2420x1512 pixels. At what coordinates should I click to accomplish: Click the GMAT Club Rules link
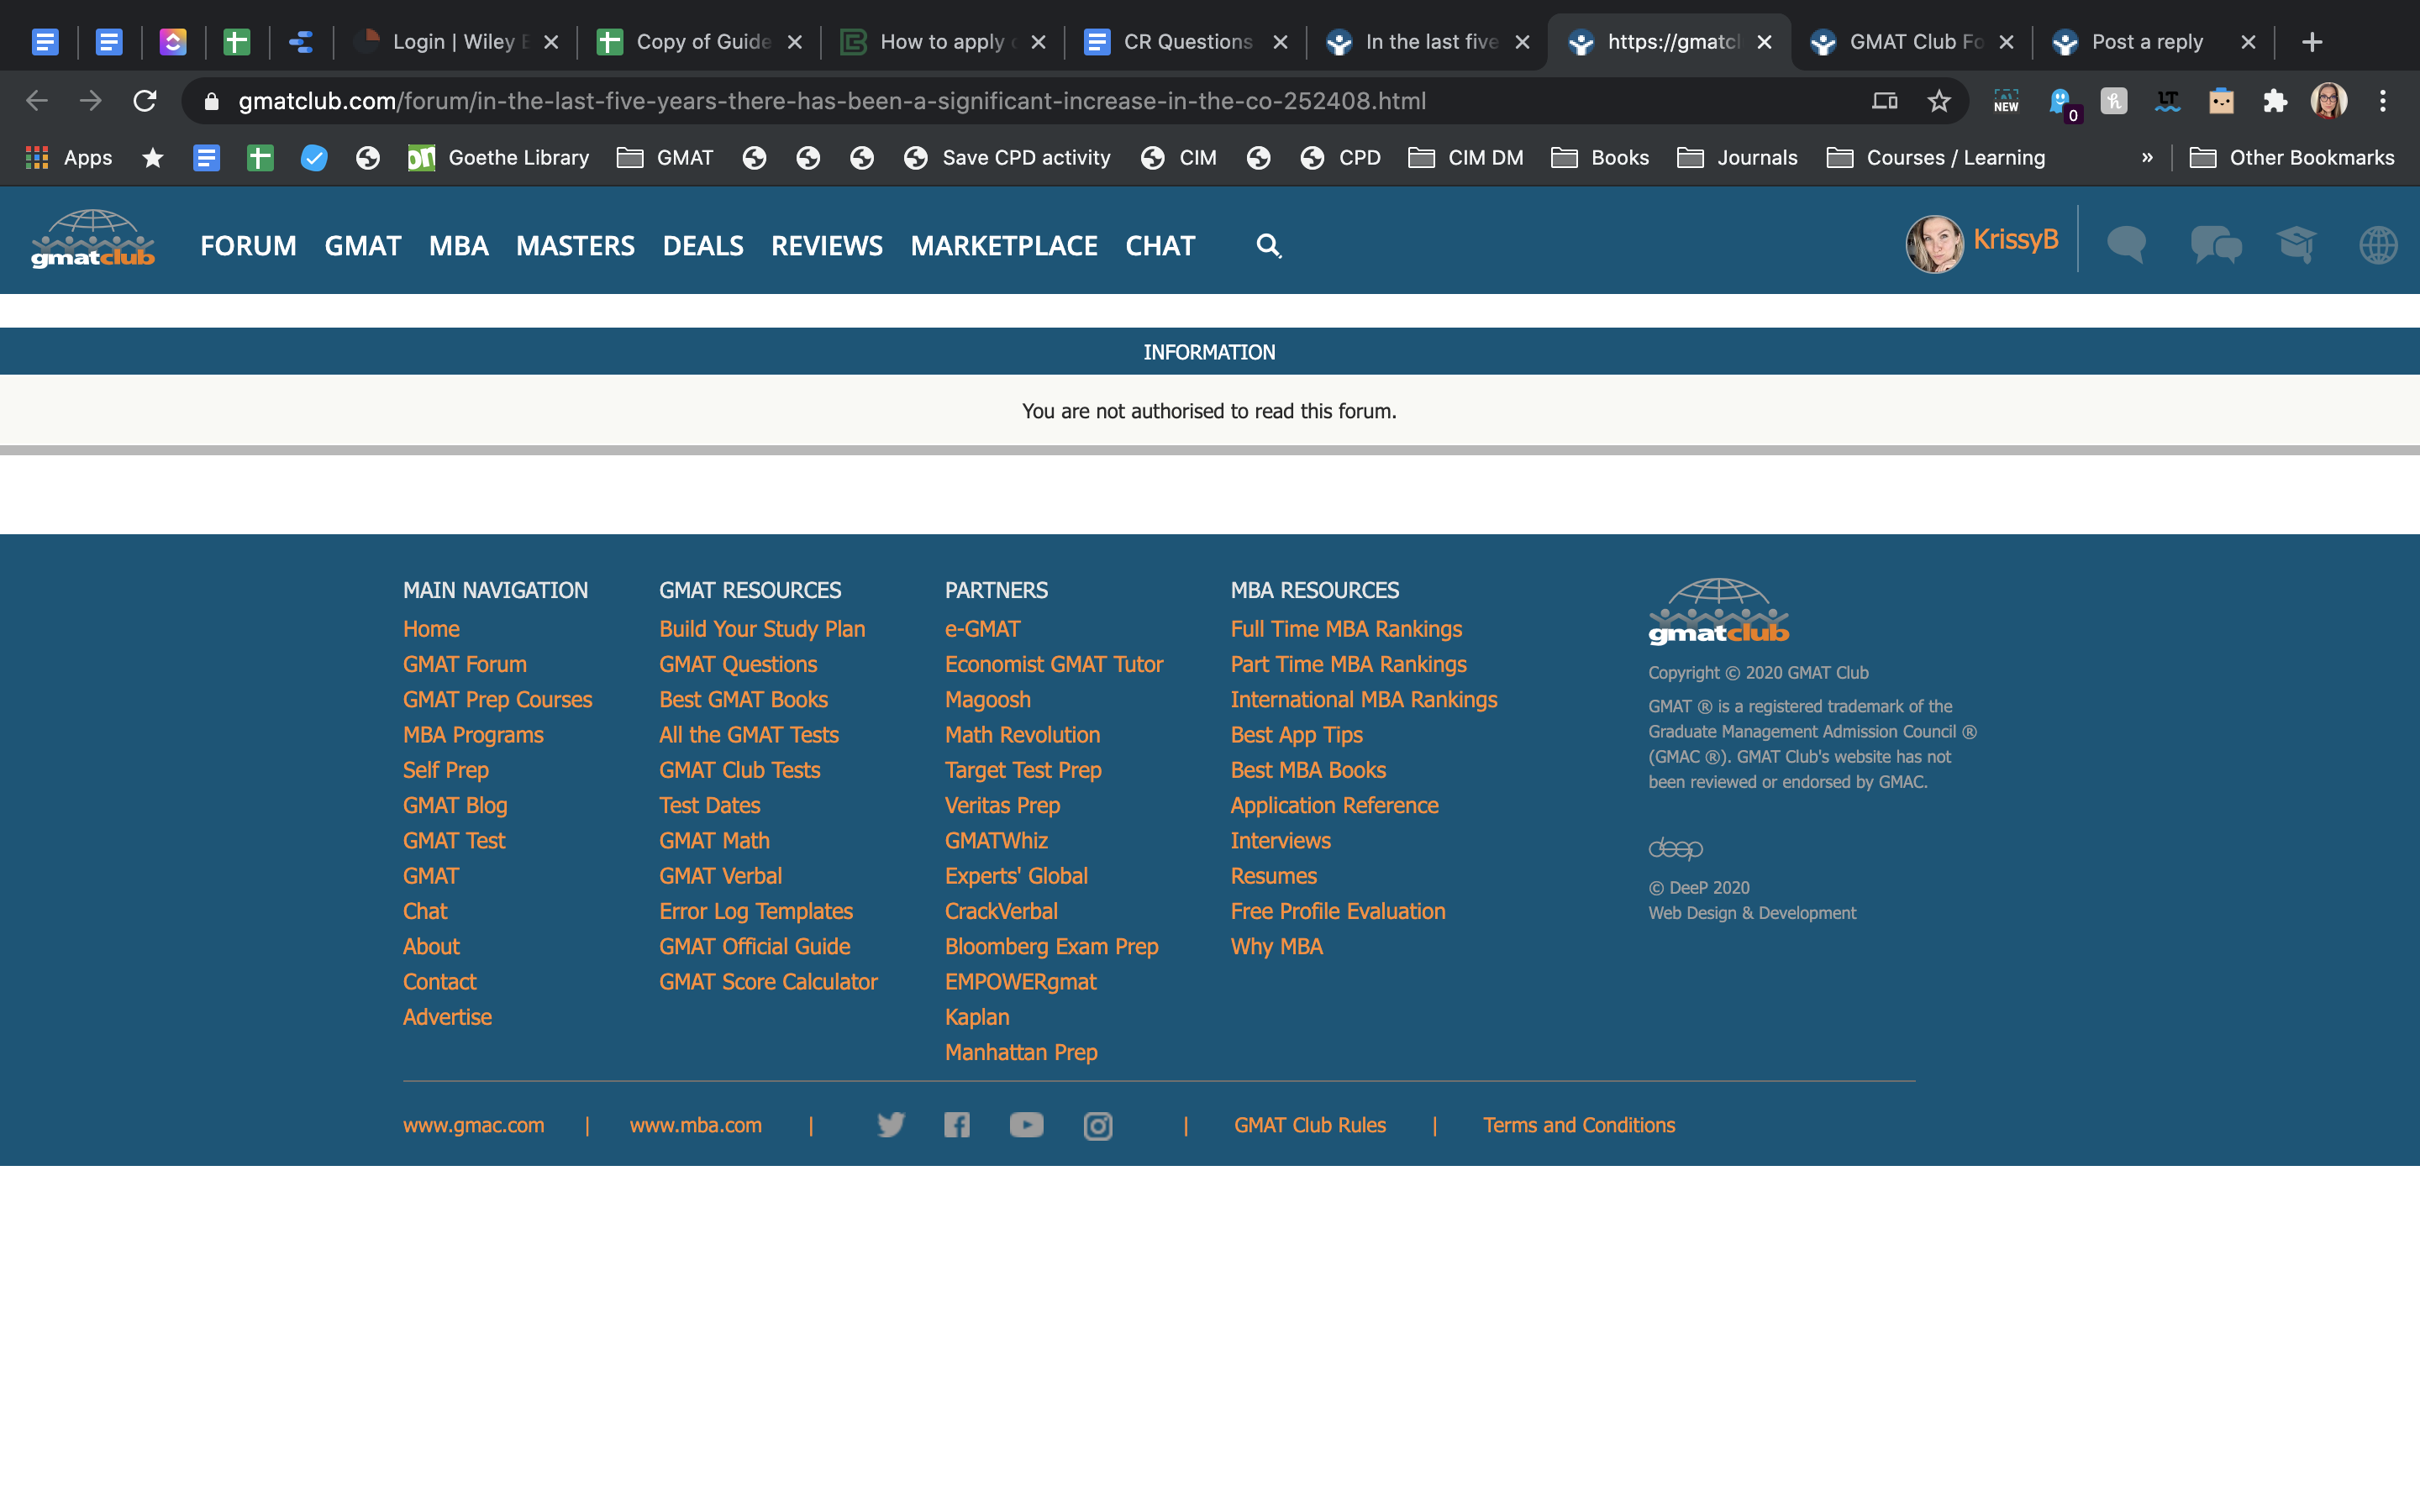[1309, 1124]
